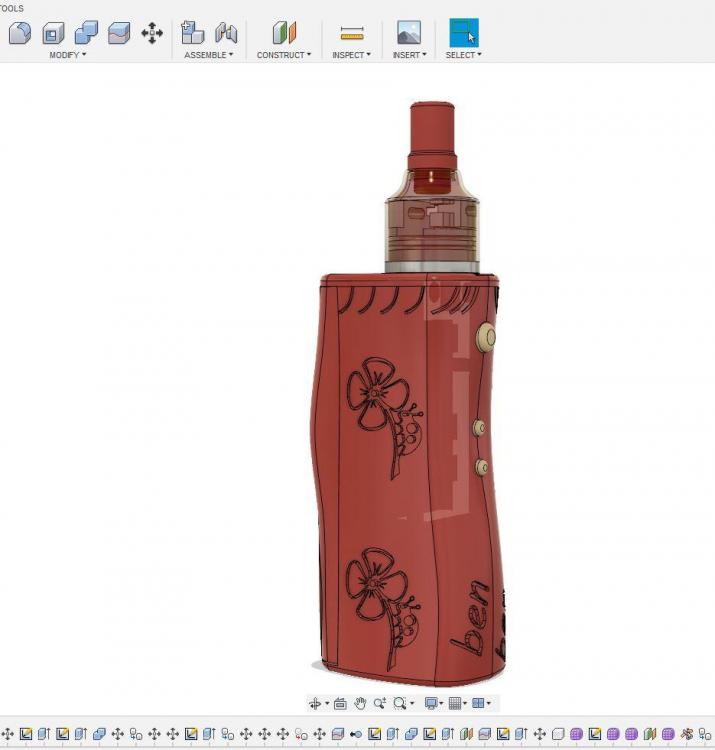
Task: Open the CONSTRUCT dropdown
Action: coord(284,55)
